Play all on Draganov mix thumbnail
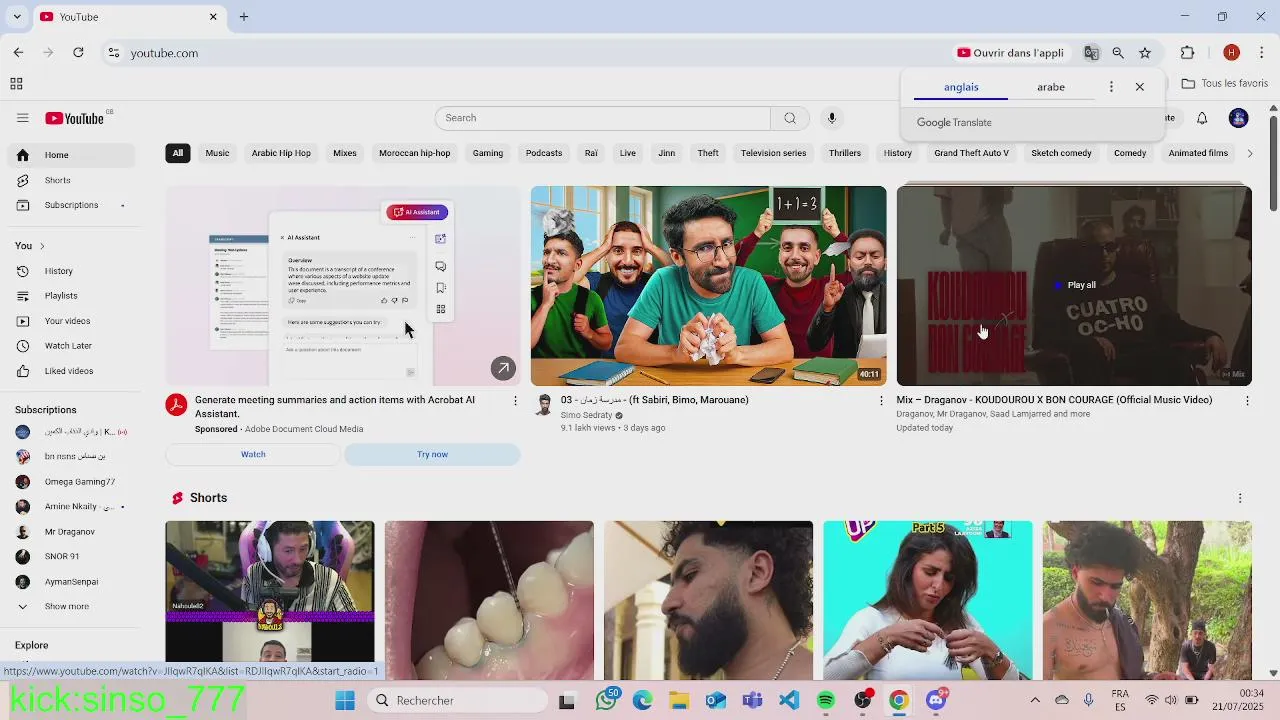 [1074, 286]
